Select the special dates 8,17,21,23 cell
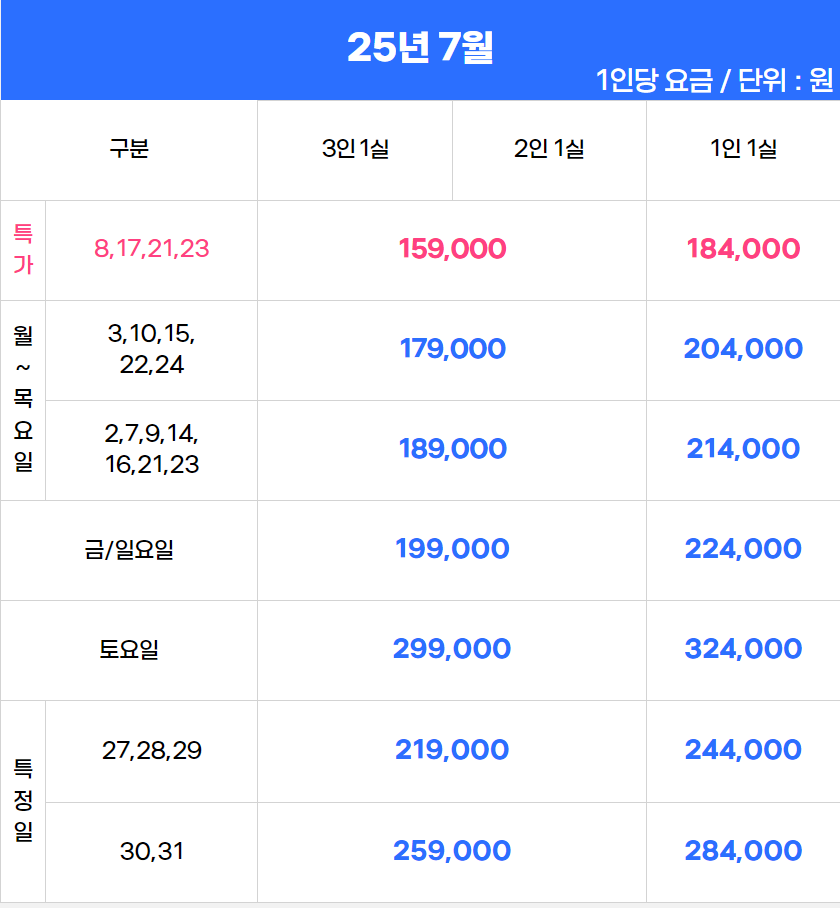This screenshot has width=840, height=908. [x=152, y=249]
